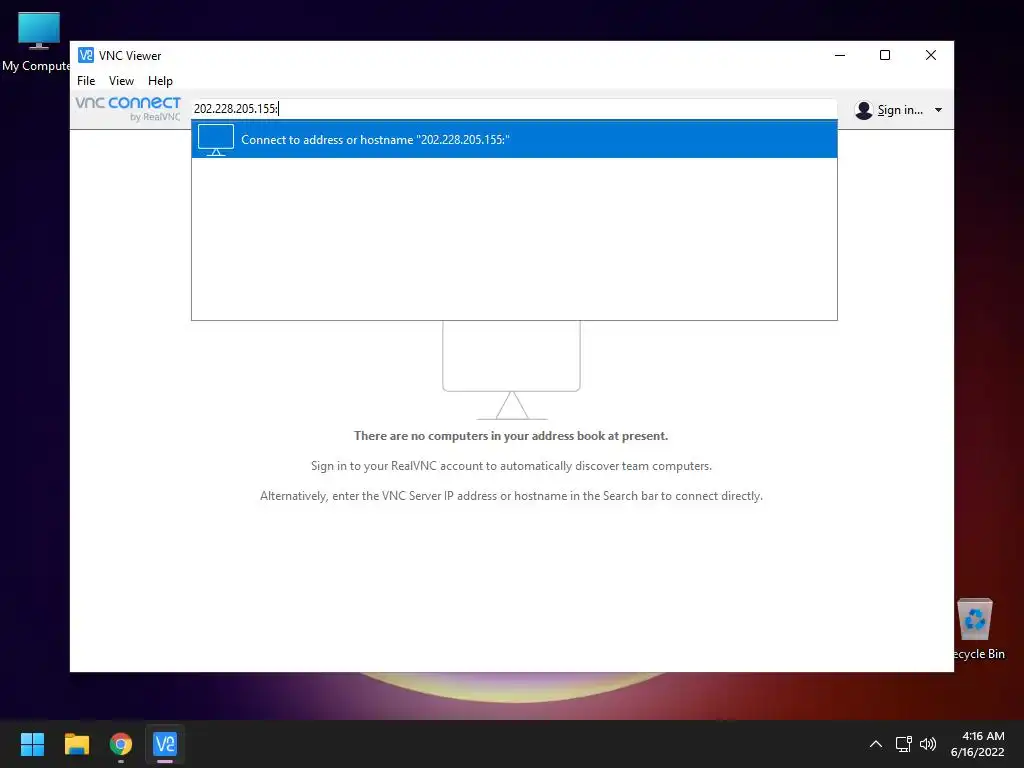Click the Sign in... button

click(900, 110)
